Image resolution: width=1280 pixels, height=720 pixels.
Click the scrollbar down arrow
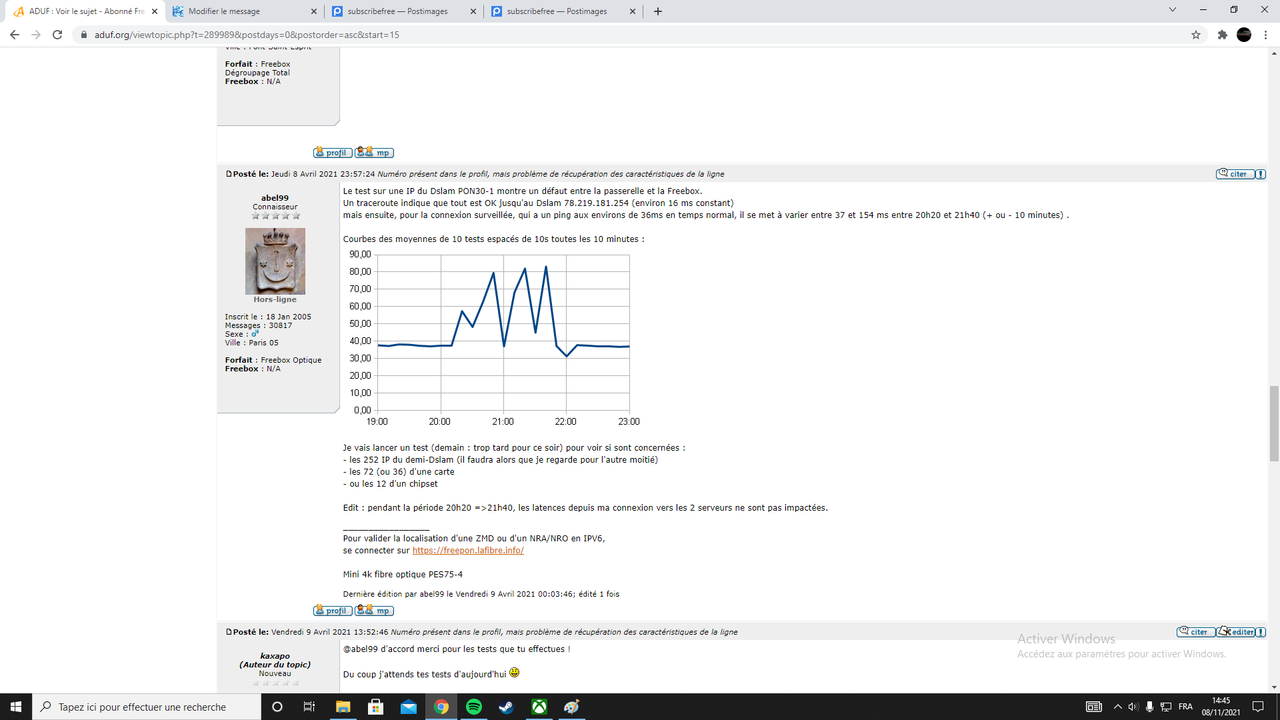[1273, 687]
